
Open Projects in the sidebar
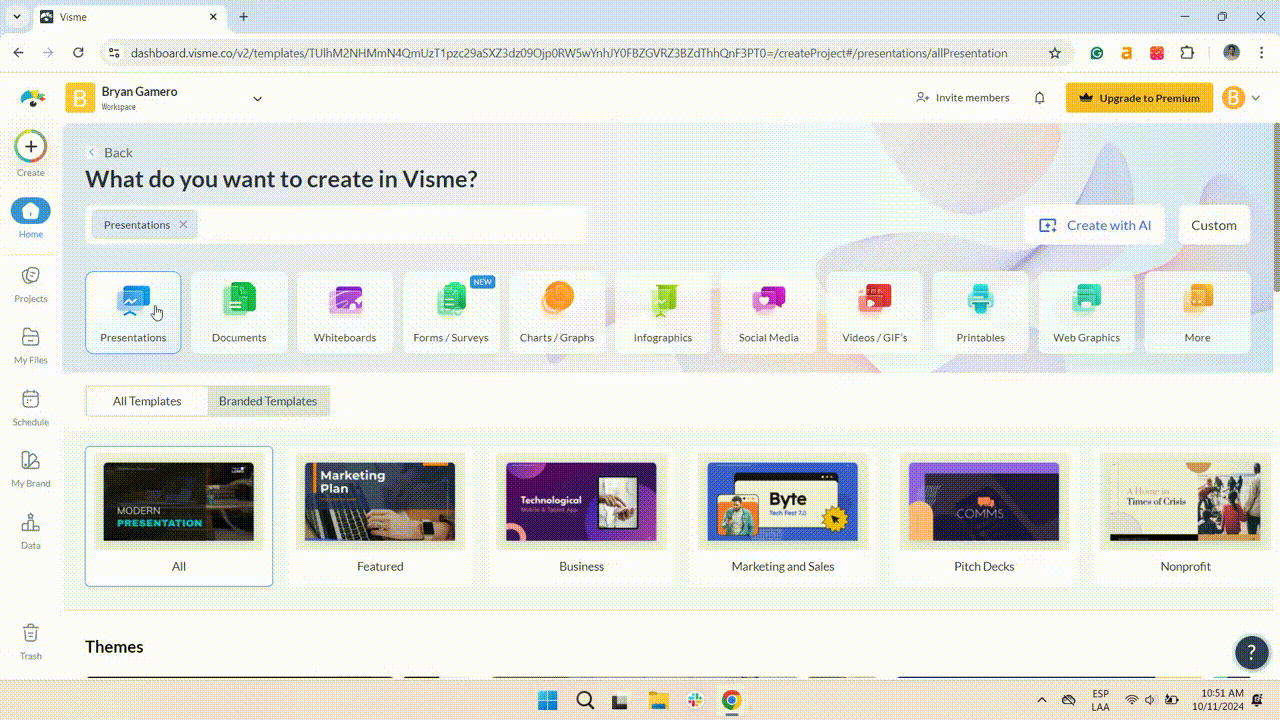tap(30, 284)
